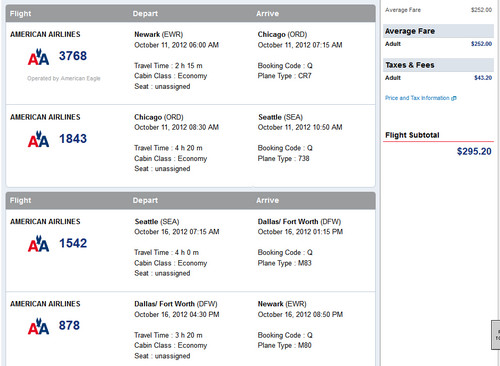Select flight number 878
Image resolution: width=500 pixels, height=366 pixels.
pyautogui.click(x=69, y=326)
